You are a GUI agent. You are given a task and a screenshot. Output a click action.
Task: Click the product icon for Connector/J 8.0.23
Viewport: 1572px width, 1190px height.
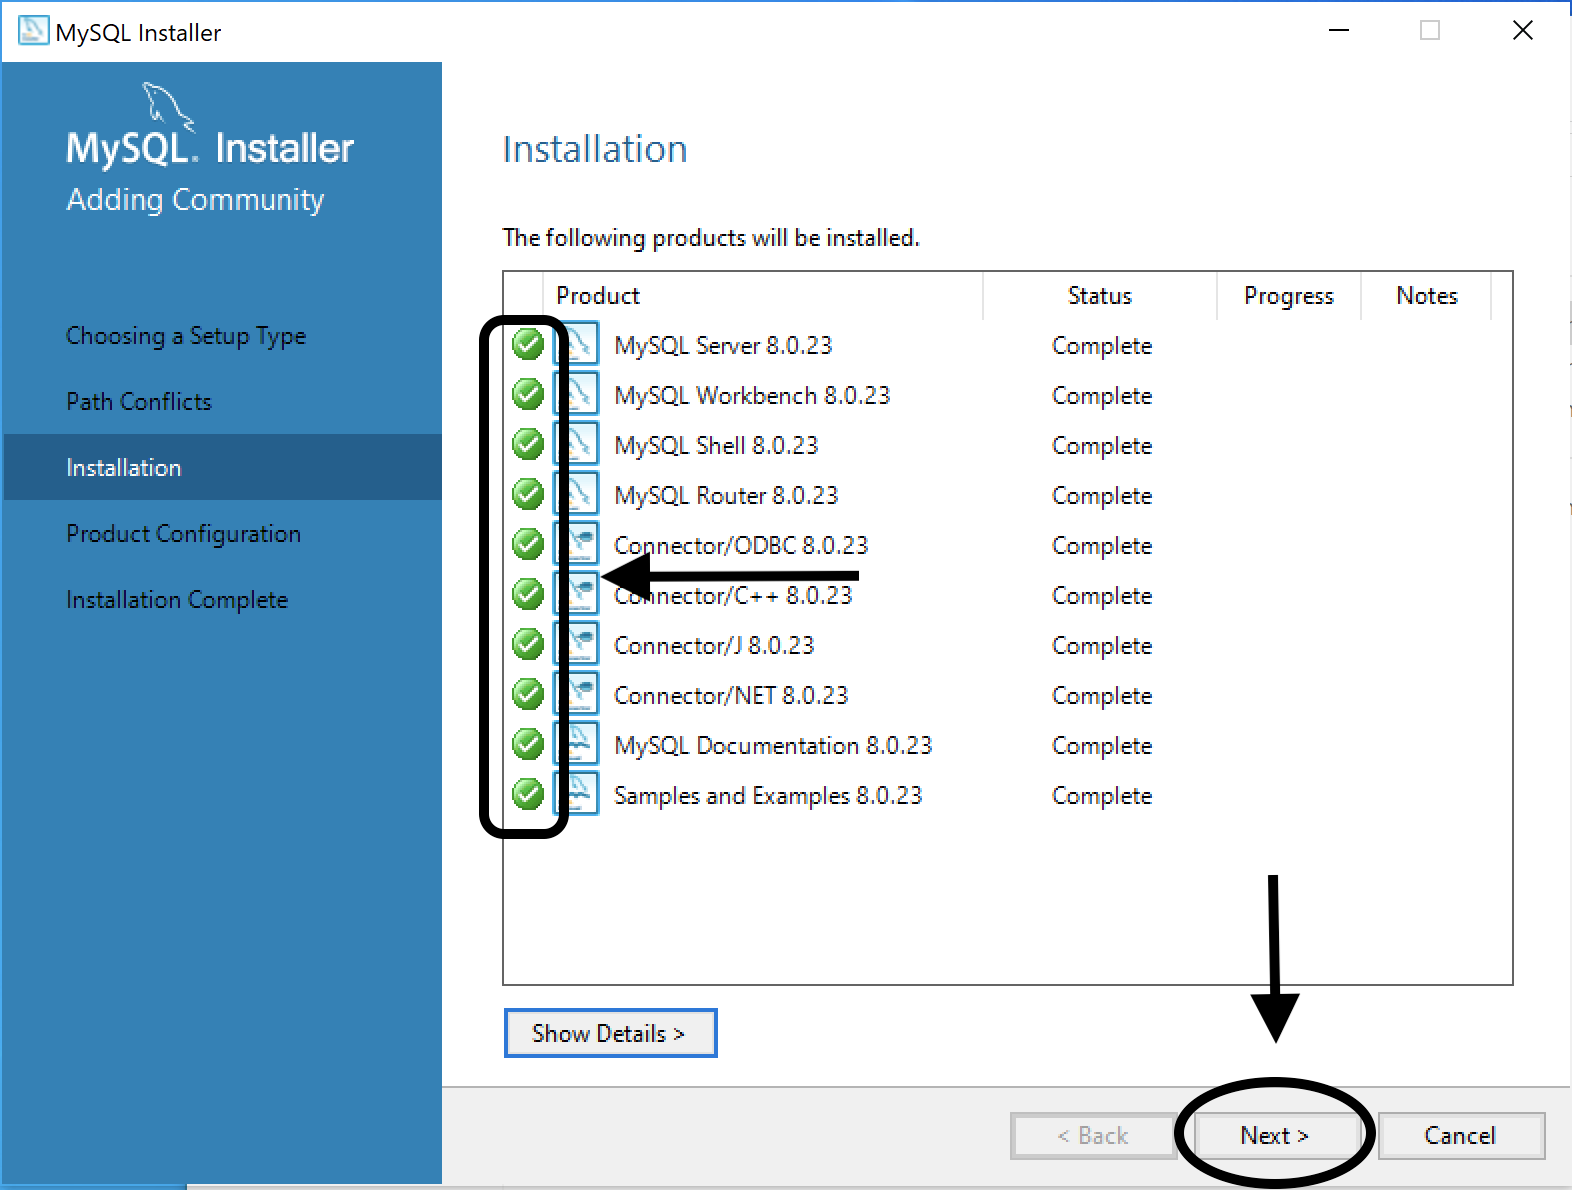[x=577, y=644]
